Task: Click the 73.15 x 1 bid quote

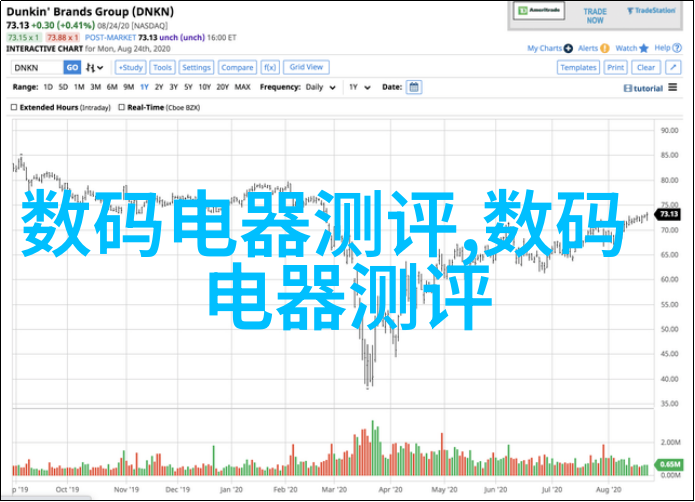Action: 24,38
